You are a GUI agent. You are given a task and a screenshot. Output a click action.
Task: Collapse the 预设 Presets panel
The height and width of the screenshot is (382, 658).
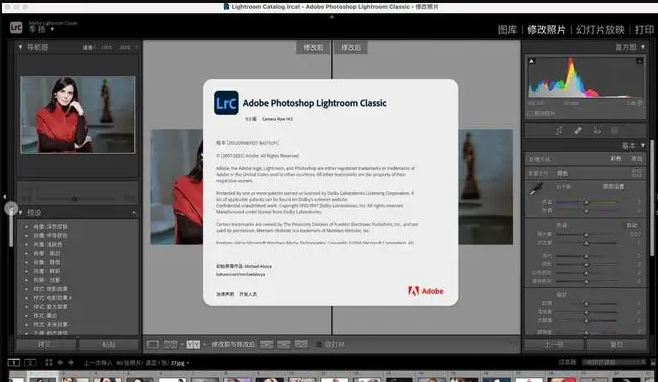click(20, 213)
